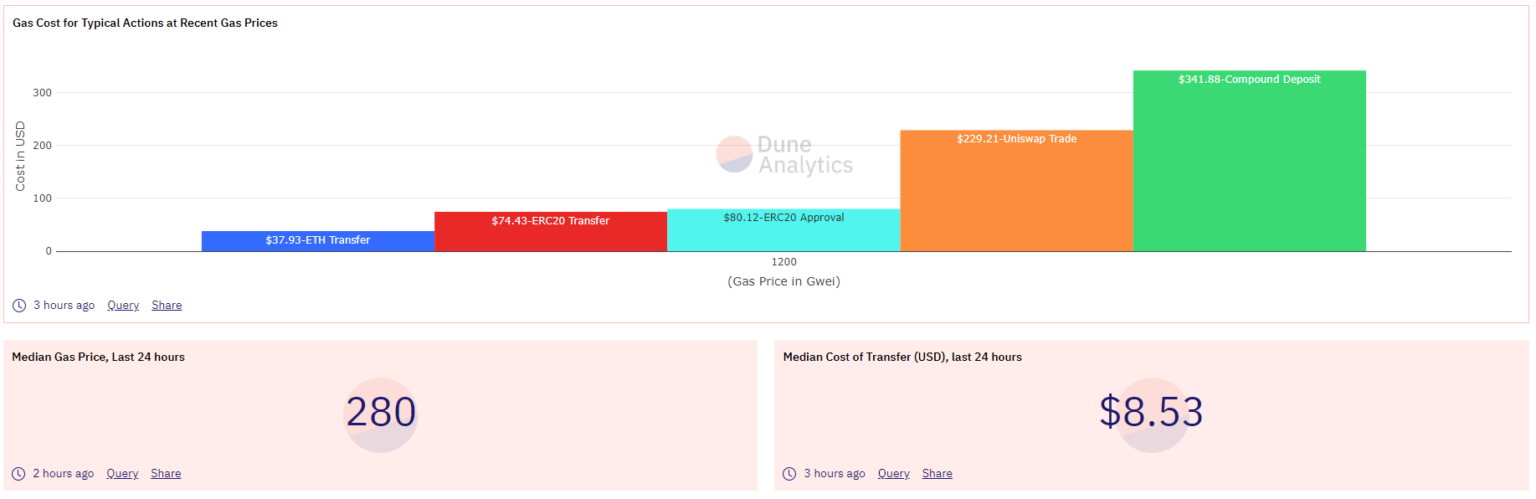The image size is (1536, 499).
Task: Click the clock icon in Median Cost of Transfer panel
Action: (x=790, y=473)
